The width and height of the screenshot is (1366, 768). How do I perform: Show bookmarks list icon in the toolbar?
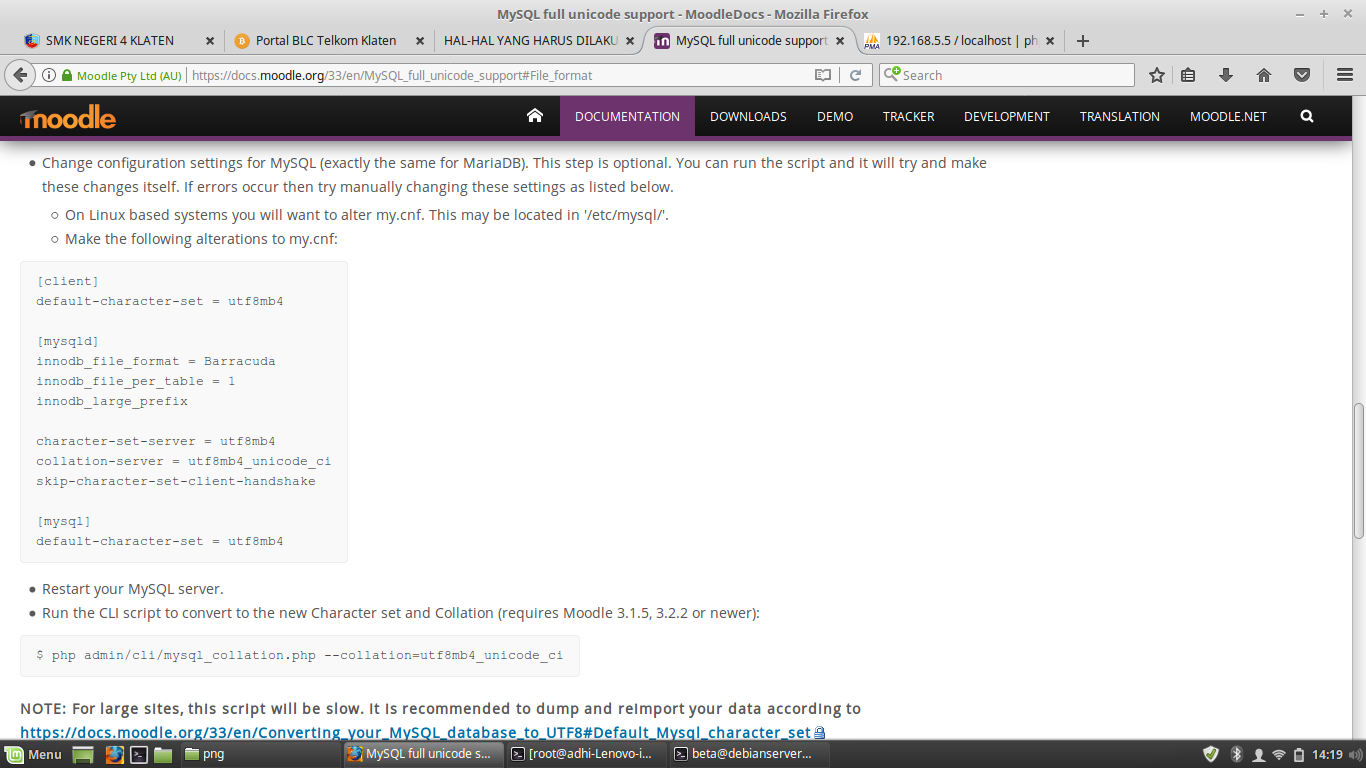coord(1188,75)
